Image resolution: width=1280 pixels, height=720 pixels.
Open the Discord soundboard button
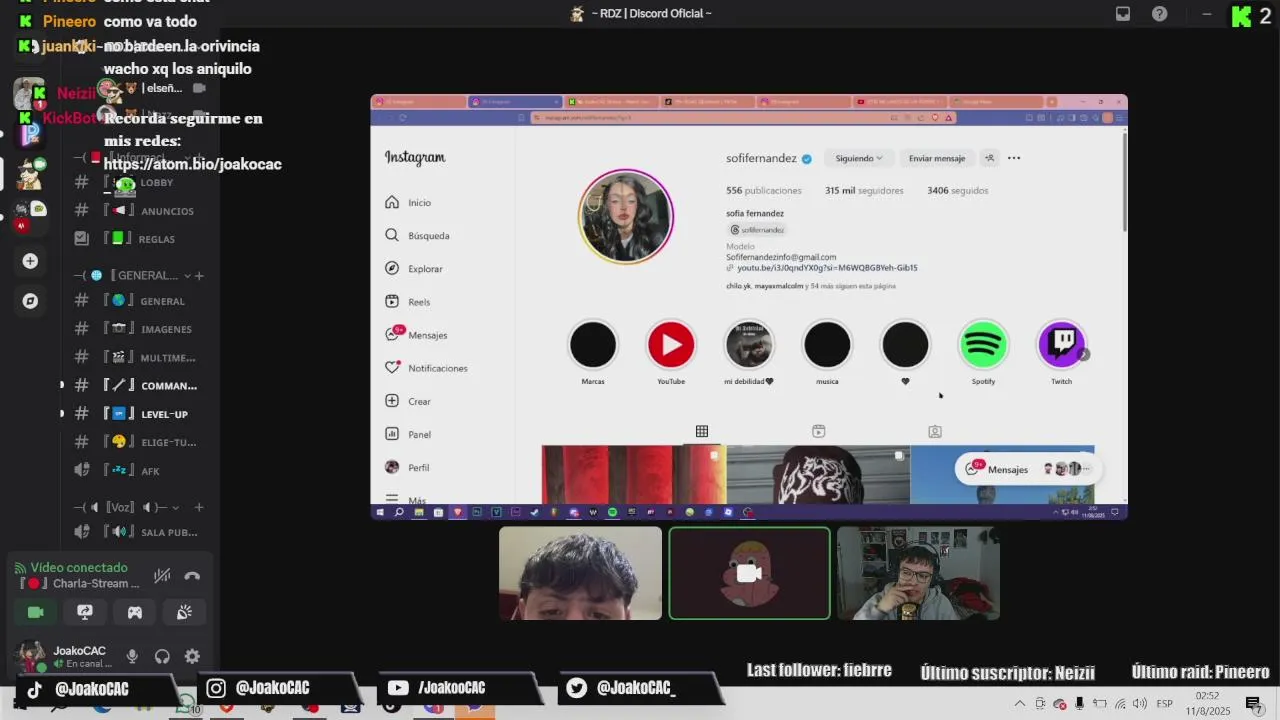click(184, 612)
